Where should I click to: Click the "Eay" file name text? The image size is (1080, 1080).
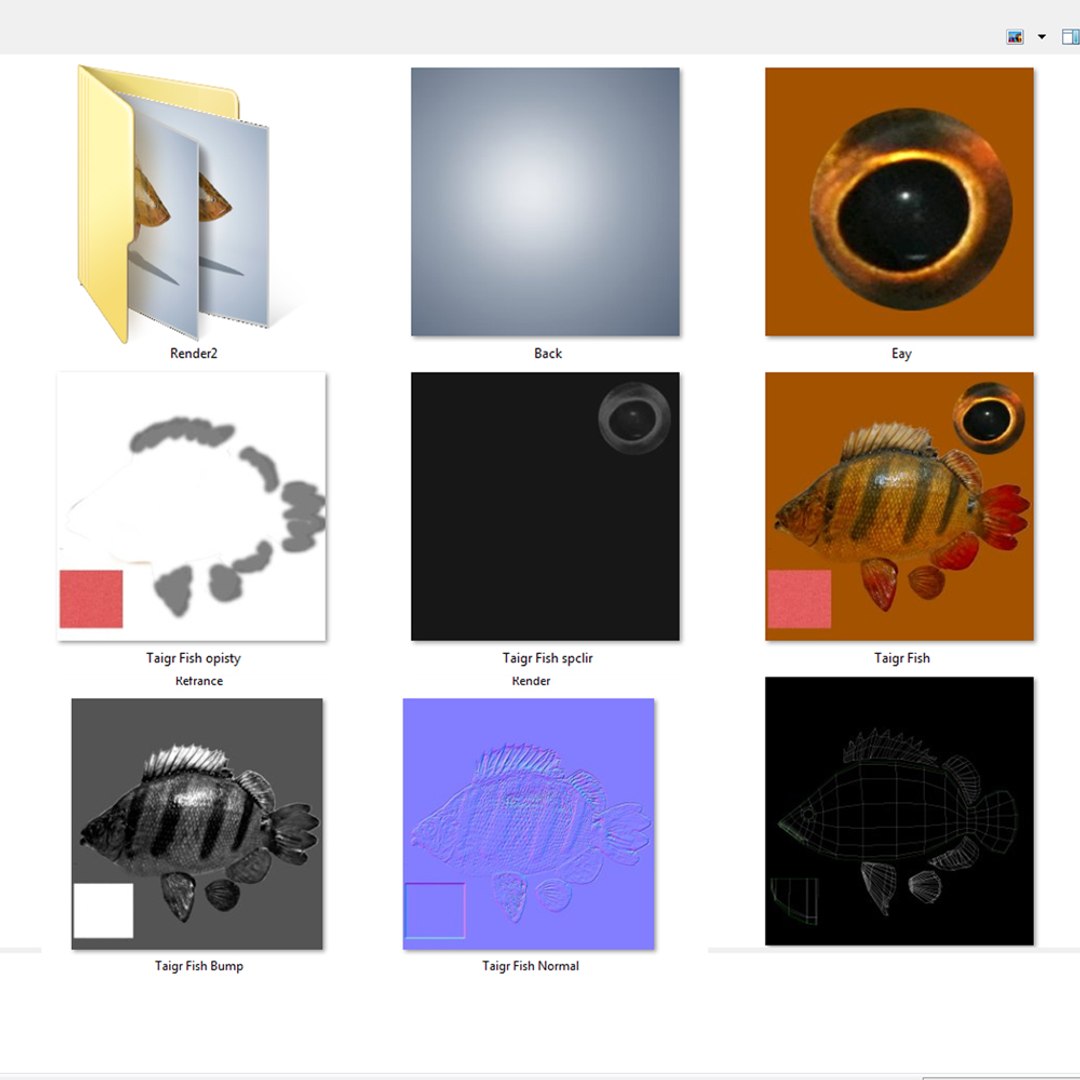902,354
